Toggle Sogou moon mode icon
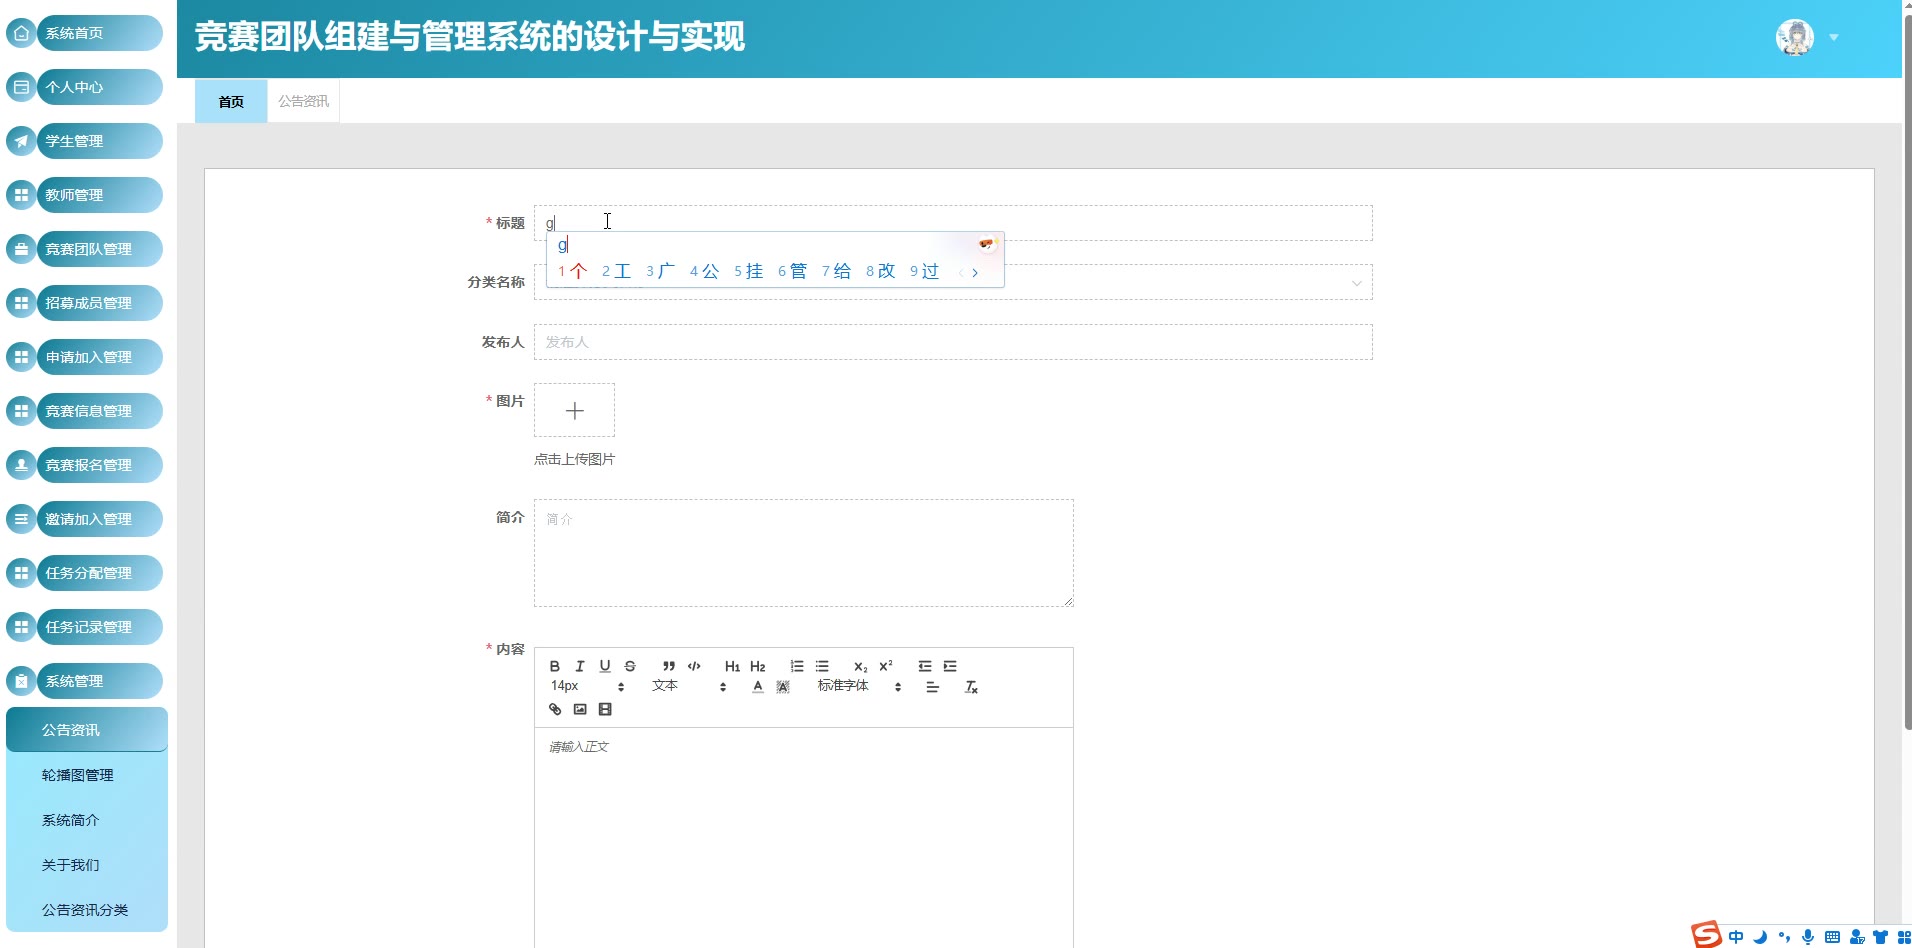The width and height of the screenshot is (1912, 948). click(x=1760, y=937)
